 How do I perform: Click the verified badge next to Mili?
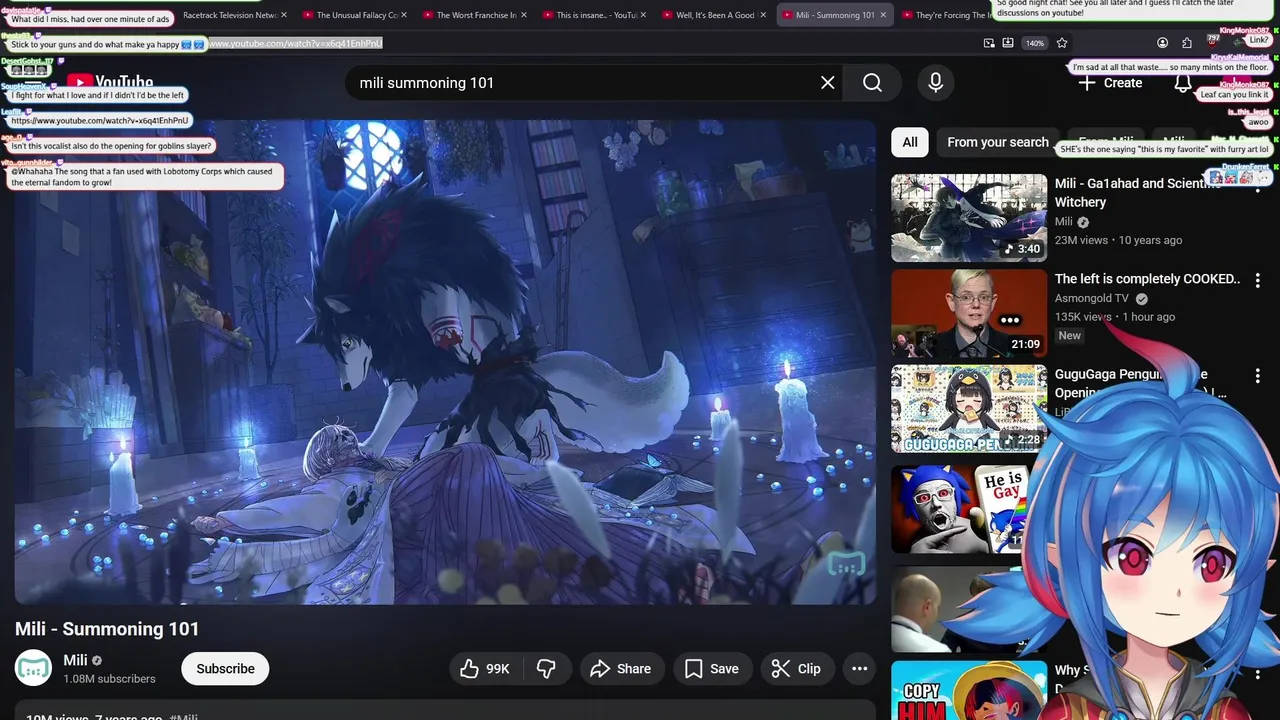coord(97,661)
